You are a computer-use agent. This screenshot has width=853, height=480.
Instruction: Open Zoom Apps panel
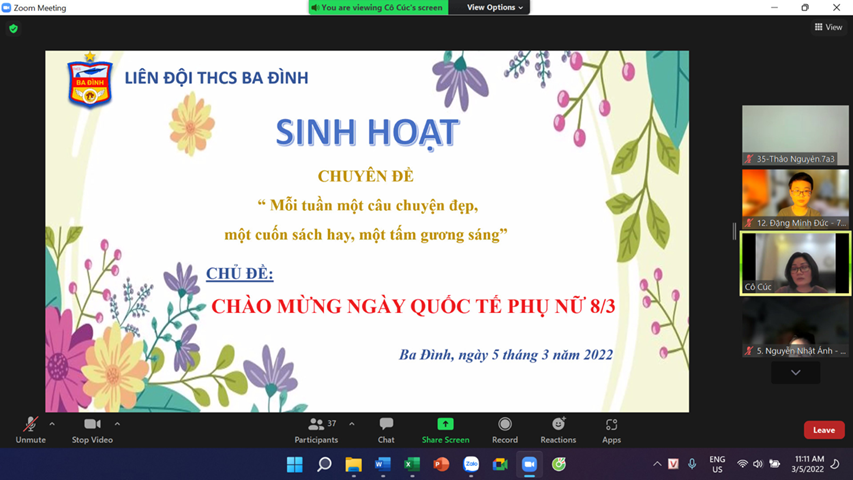(611, 430)
